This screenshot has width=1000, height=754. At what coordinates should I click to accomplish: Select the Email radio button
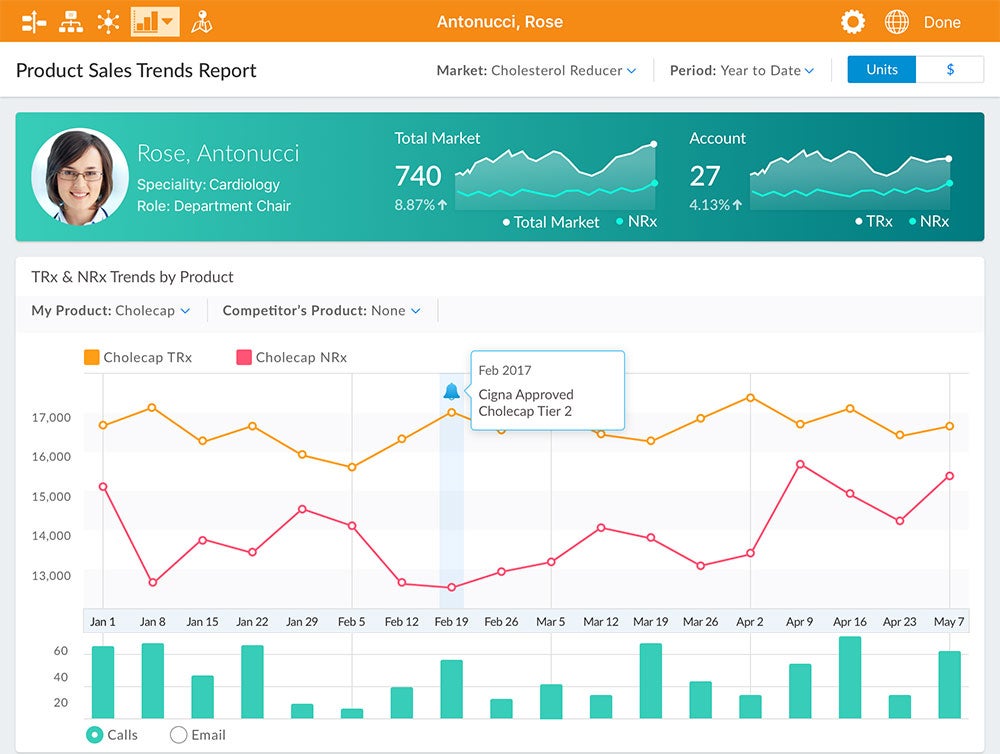(x=179, y=735)
